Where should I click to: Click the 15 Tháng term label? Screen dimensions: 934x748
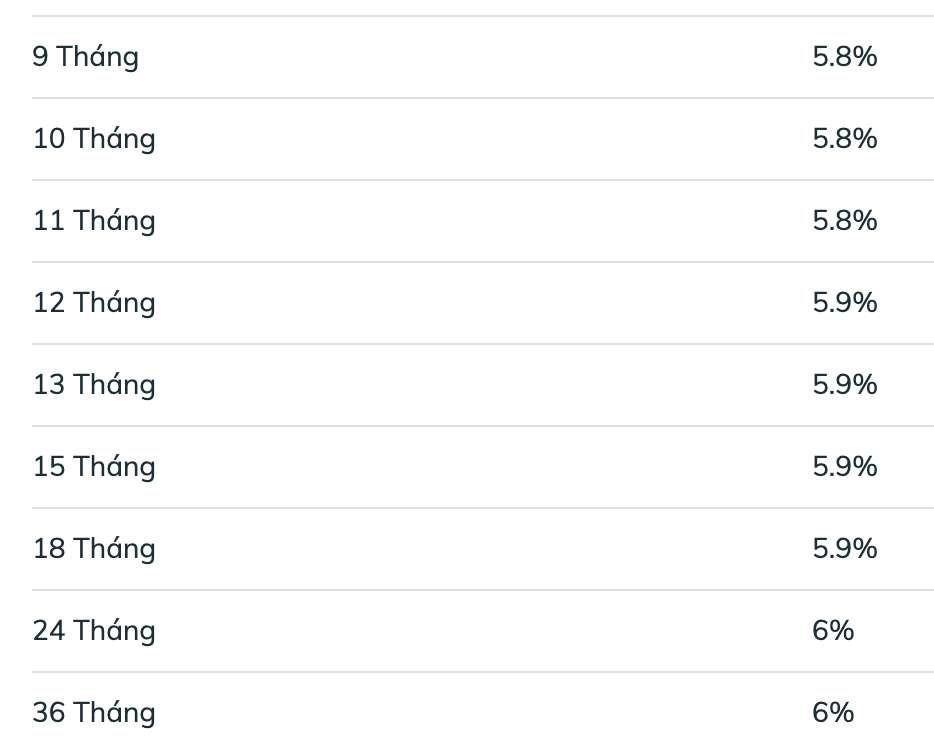[94, 467]
